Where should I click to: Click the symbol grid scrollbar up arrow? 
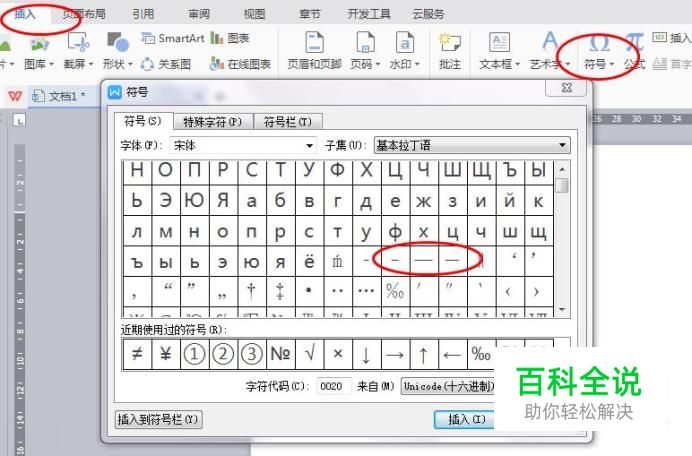point(562,169)
